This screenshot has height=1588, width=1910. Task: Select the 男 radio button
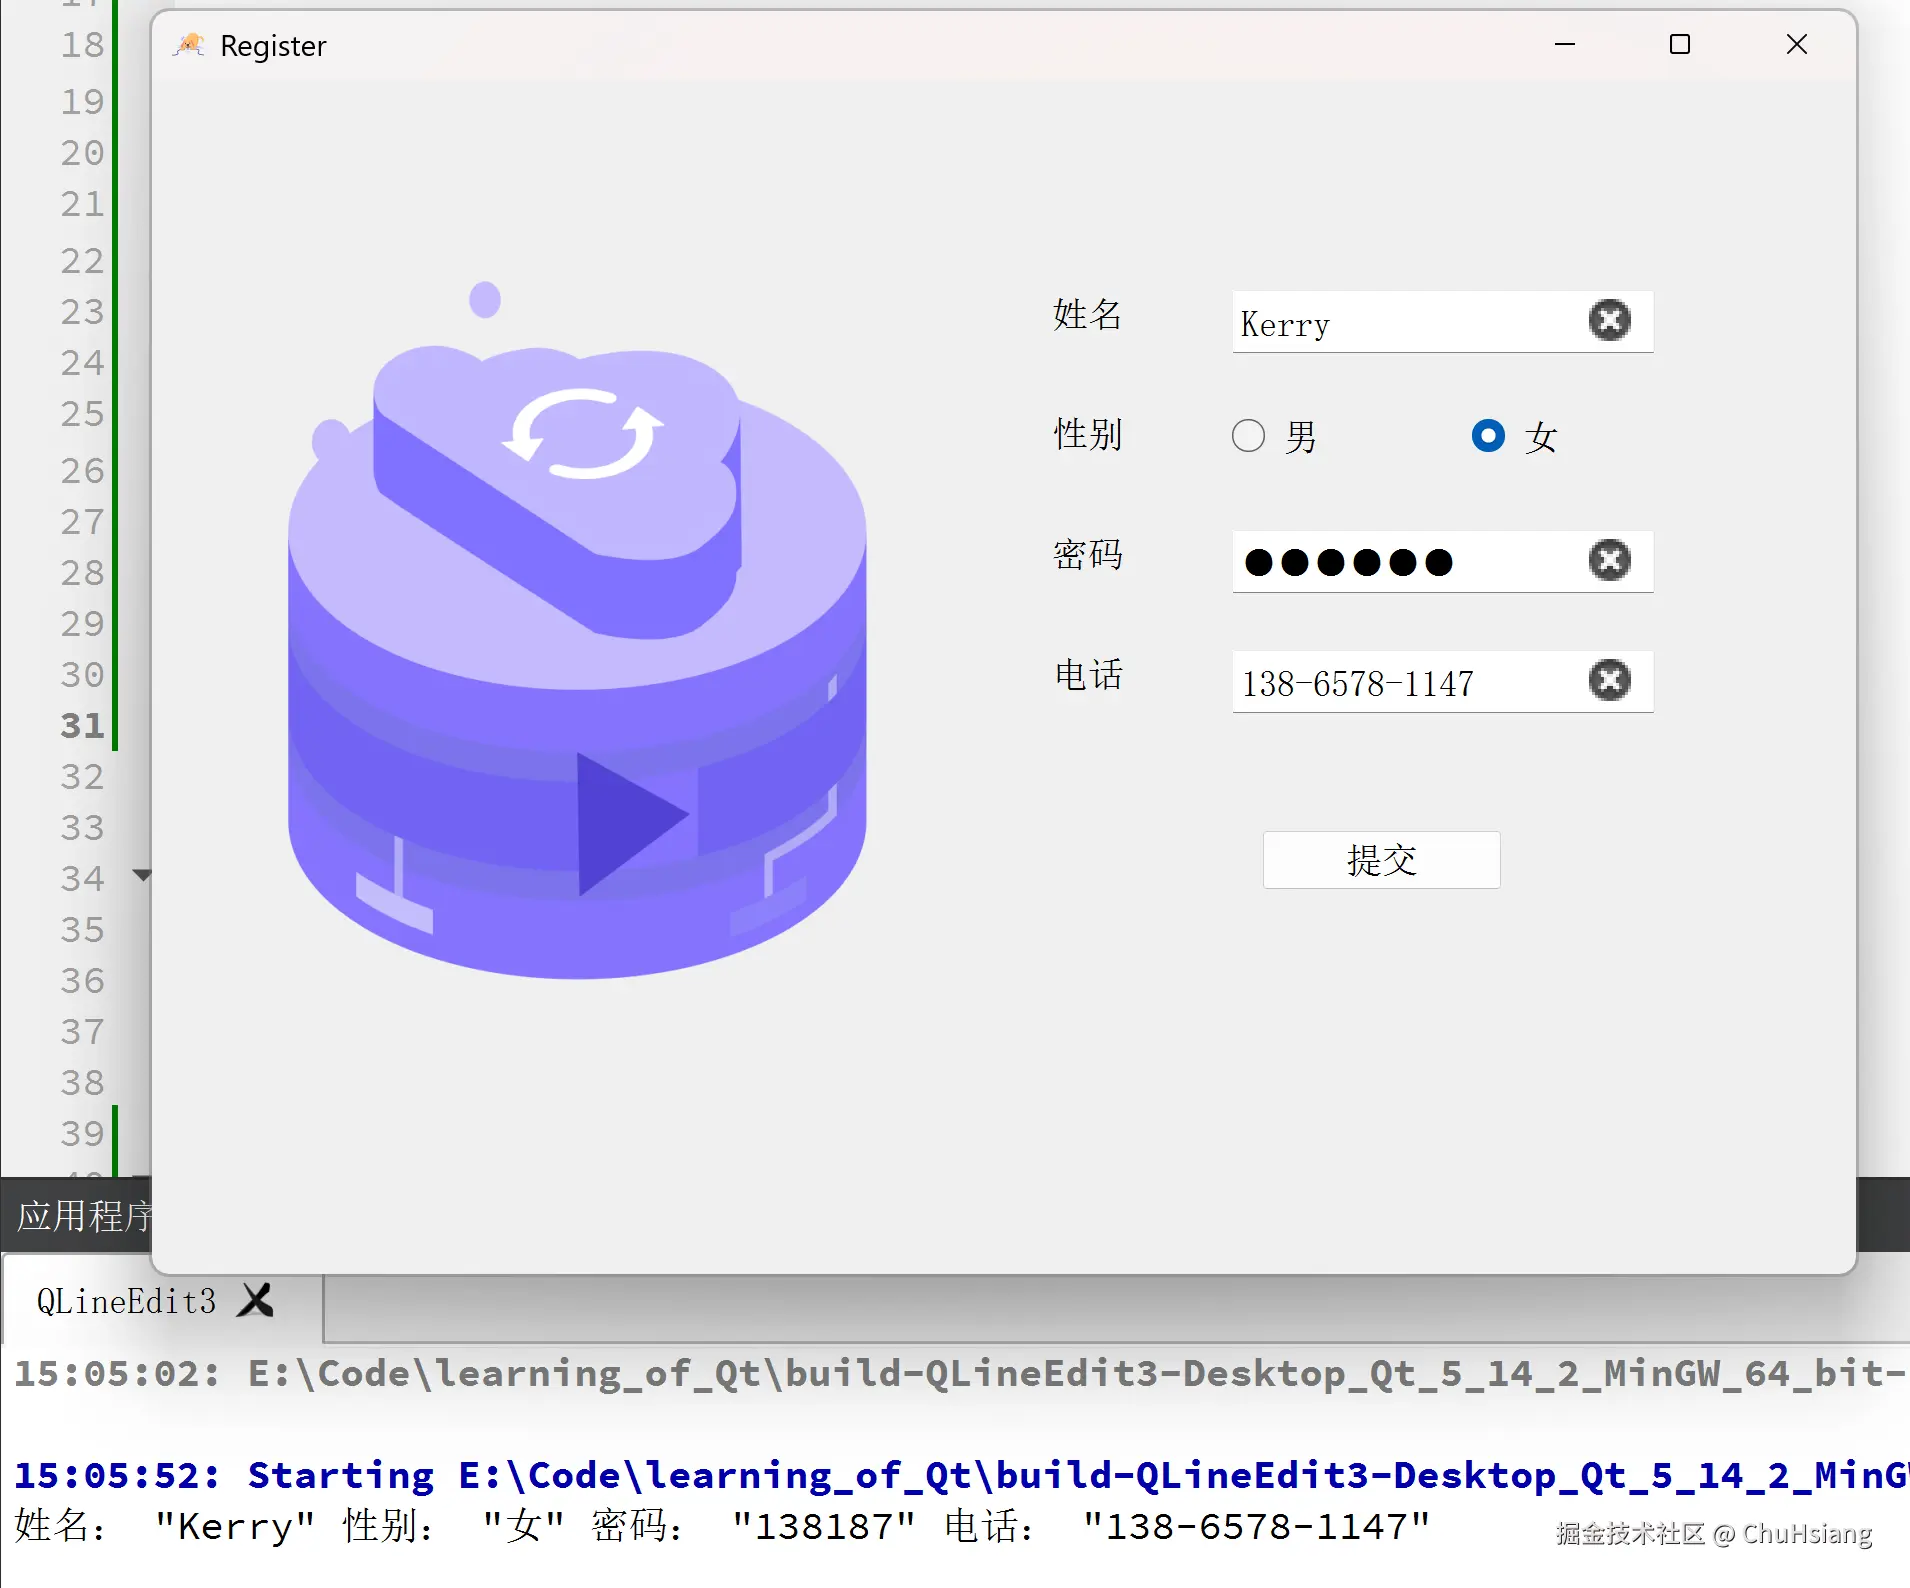coord(1248,436)
